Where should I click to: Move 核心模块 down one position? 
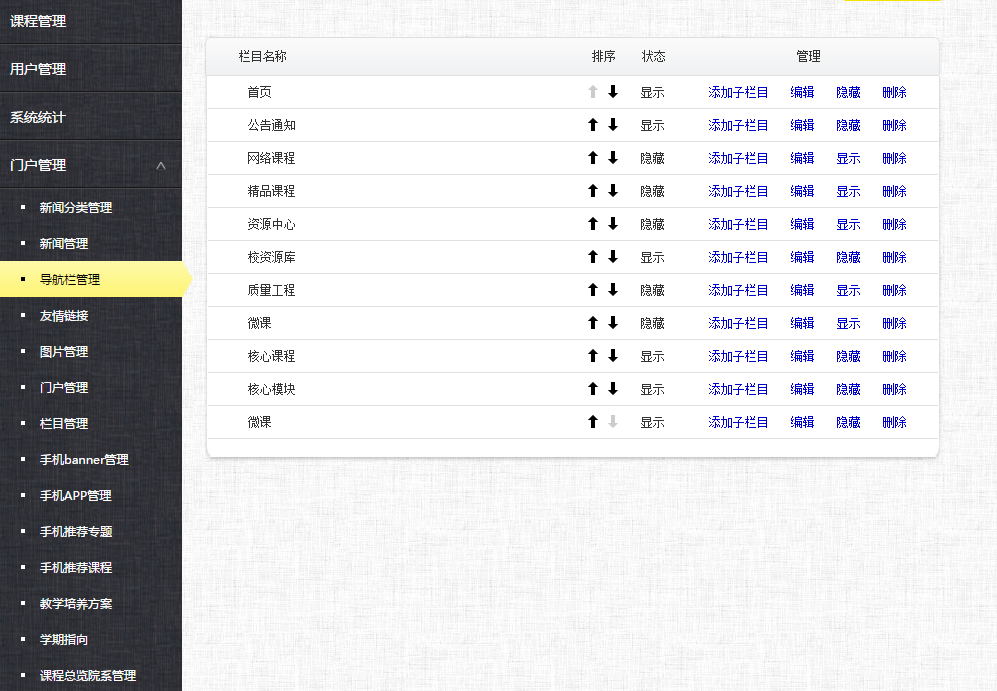click(x=611, y=389)
